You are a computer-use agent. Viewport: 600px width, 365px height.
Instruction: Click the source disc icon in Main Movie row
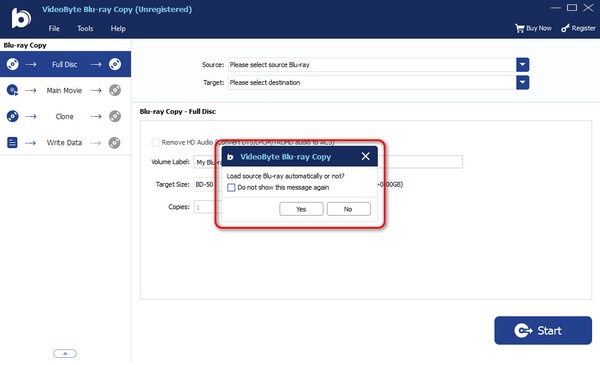click(x=13, y=90)
